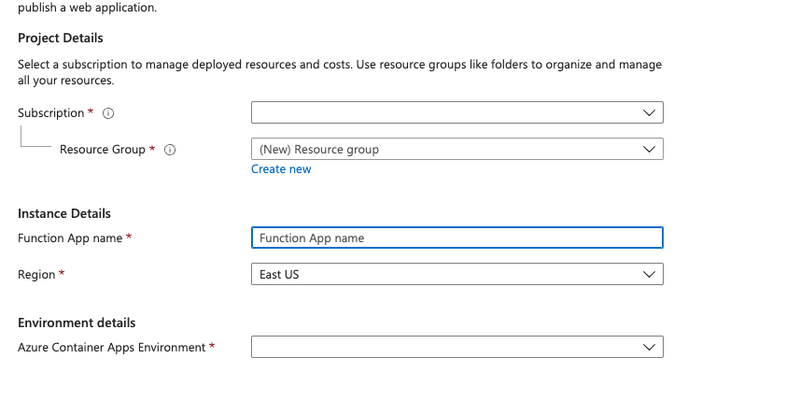The image size is (800, 419).
Task: Click the Subscription field label
Action: (51, 113)
